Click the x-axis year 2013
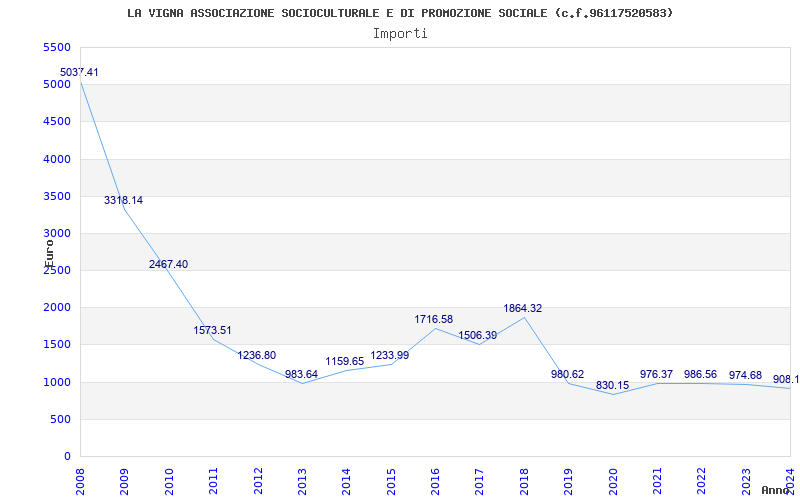Viewport: 800px width, 500px height. tap(302, 482)
